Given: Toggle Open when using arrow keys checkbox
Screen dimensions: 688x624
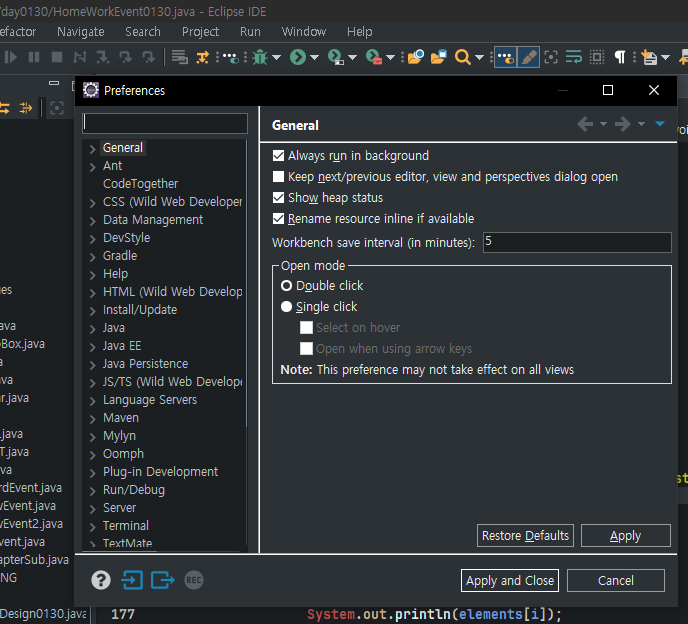Looking at the screenshot, I should [306, 349].
